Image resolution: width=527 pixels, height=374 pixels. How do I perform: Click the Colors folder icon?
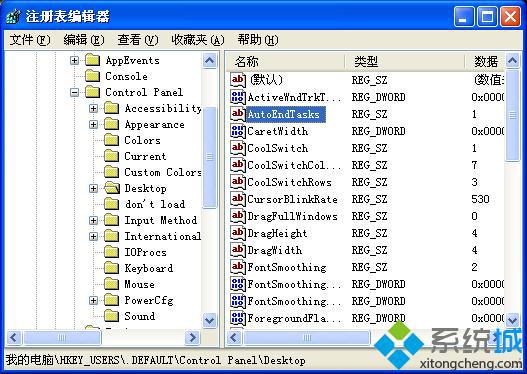click(x=112, y=140)
